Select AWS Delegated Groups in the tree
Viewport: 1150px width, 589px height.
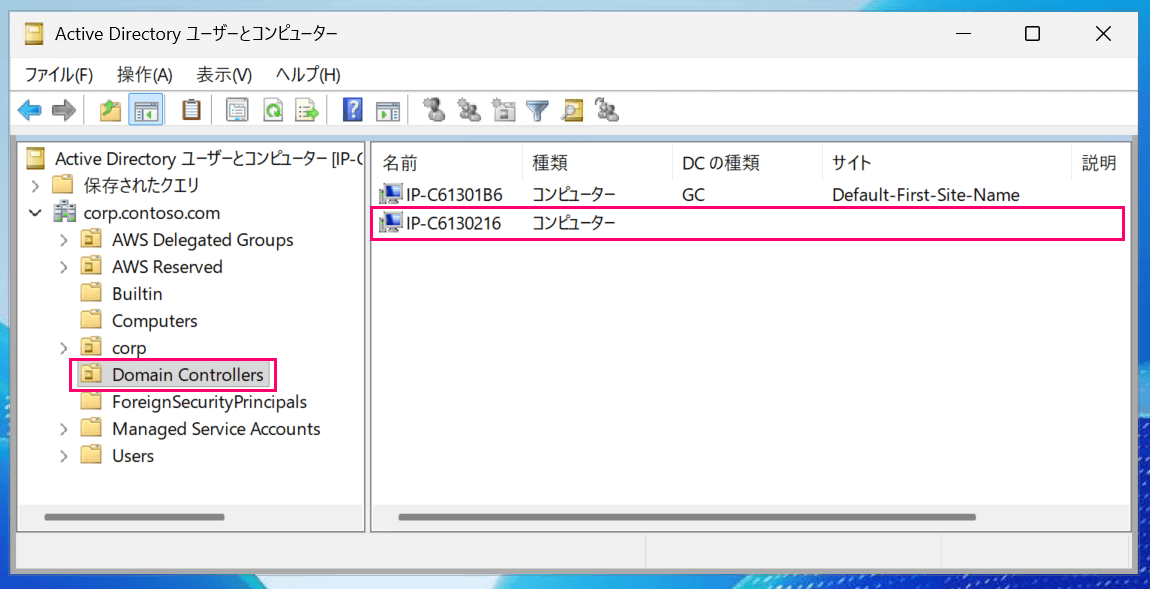pyautogui.click(x=202, y=240)
